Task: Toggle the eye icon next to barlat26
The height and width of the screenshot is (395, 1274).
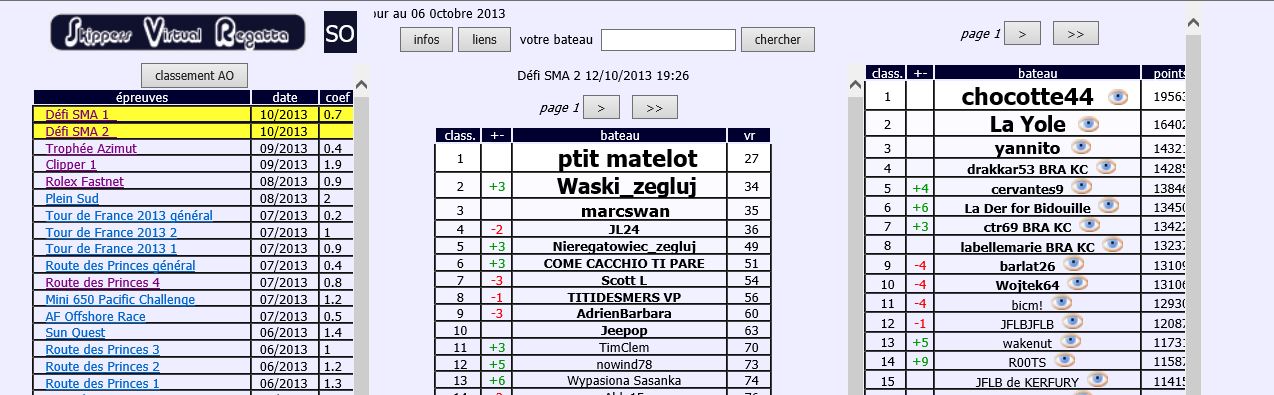Action: tap(1074, 264)
